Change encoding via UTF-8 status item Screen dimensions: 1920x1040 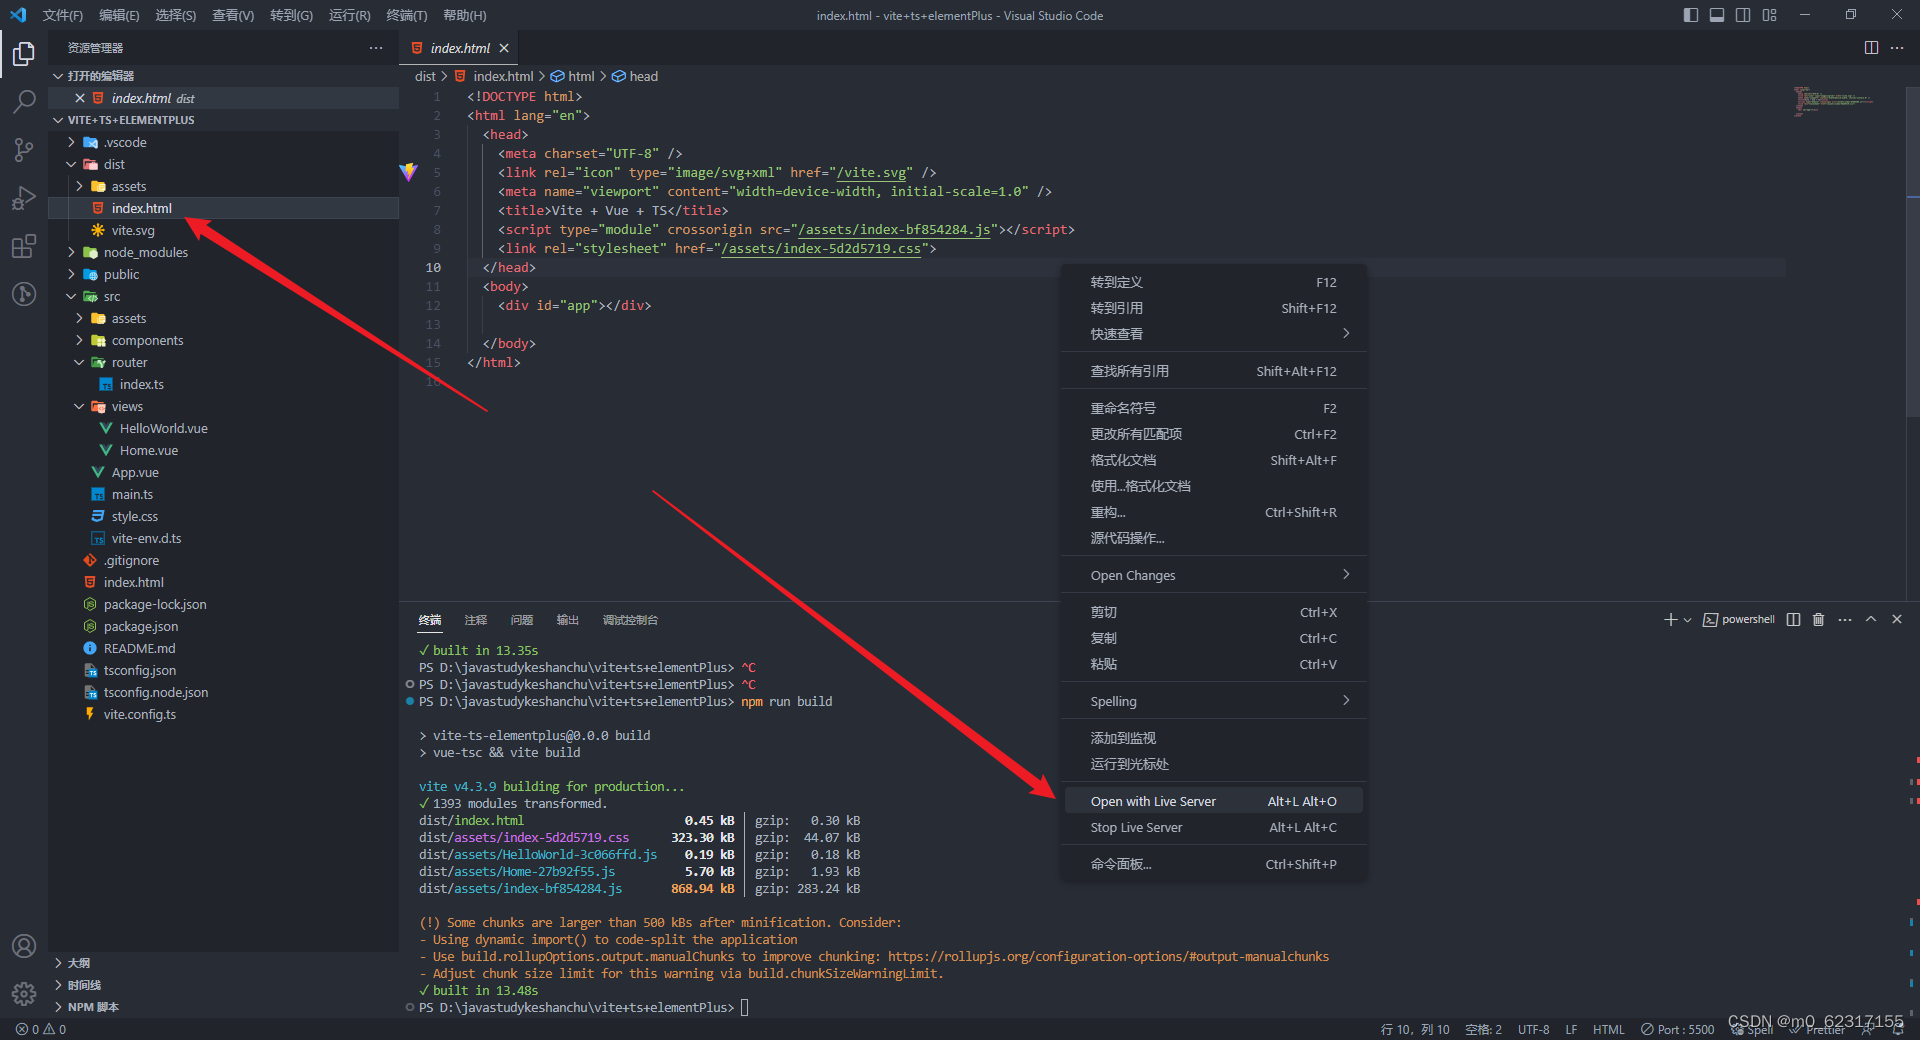pyautogui.click(x=1533, y=1029)
